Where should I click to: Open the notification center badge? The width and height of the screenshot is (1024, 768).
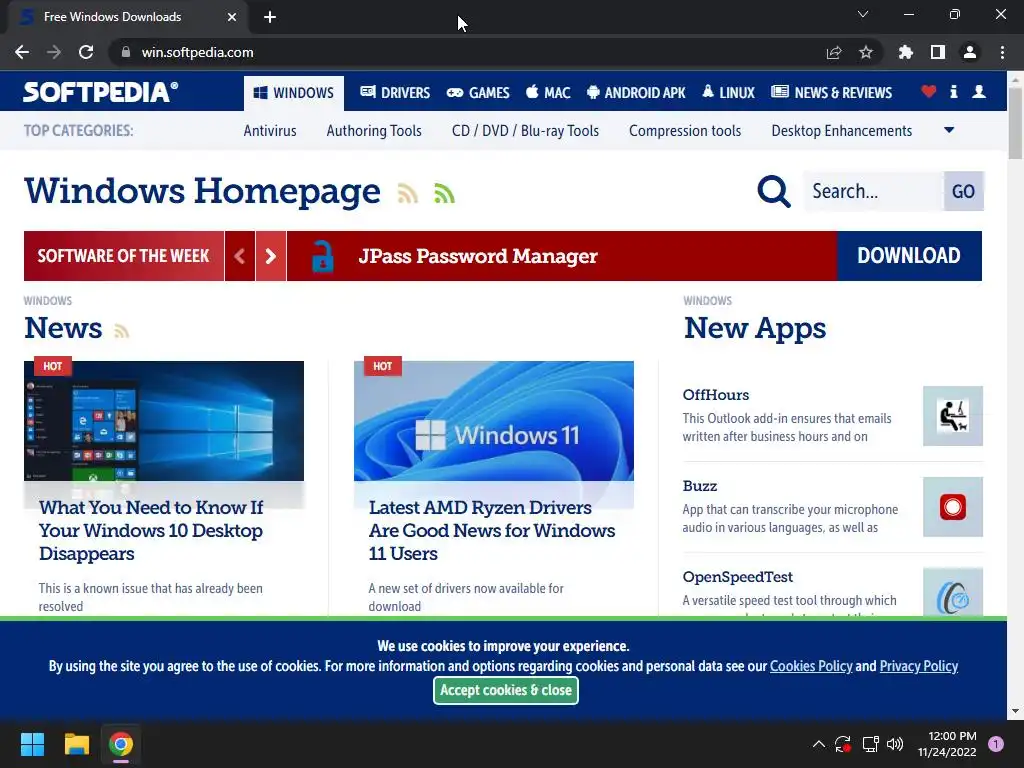point(996,744)
